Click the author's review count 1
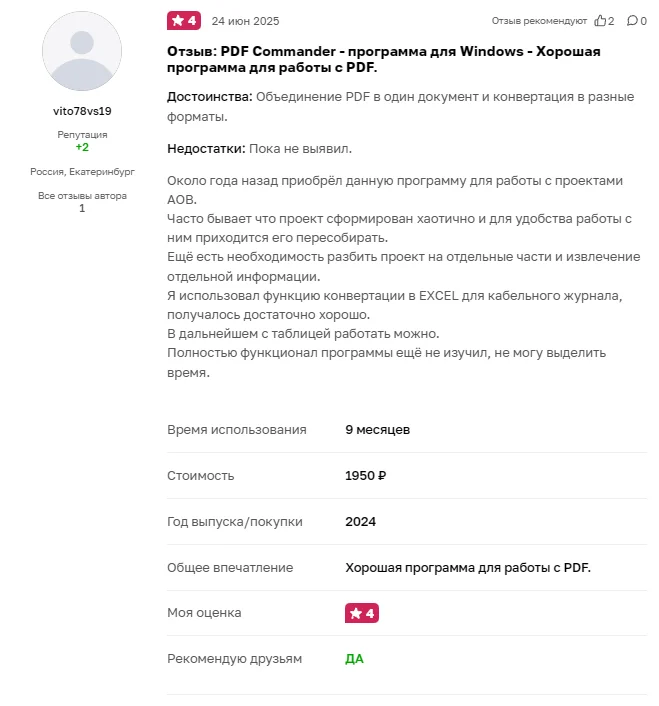The height and width of the screenshot is (706, 659). tap(82, 208)
